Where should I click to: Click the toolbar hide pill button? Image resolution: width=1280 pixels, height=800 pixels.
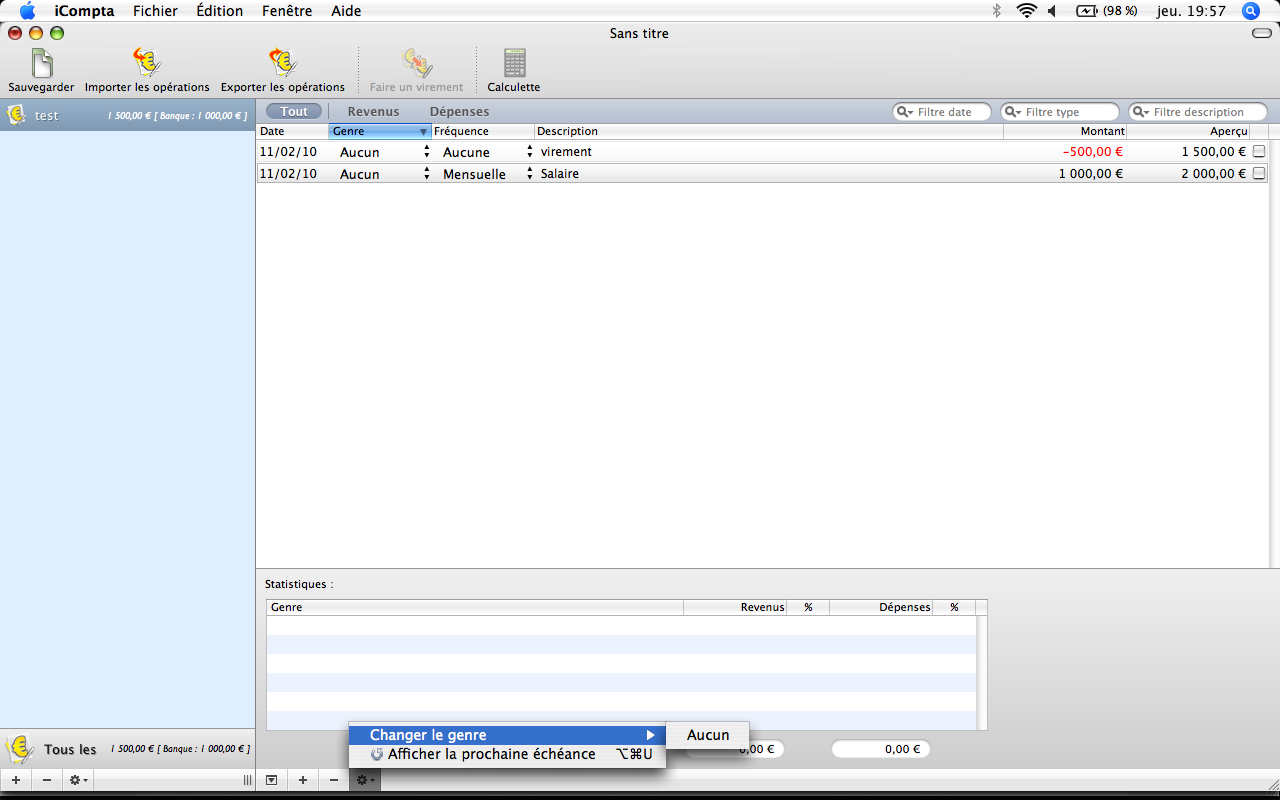(x=1261, y=33)
